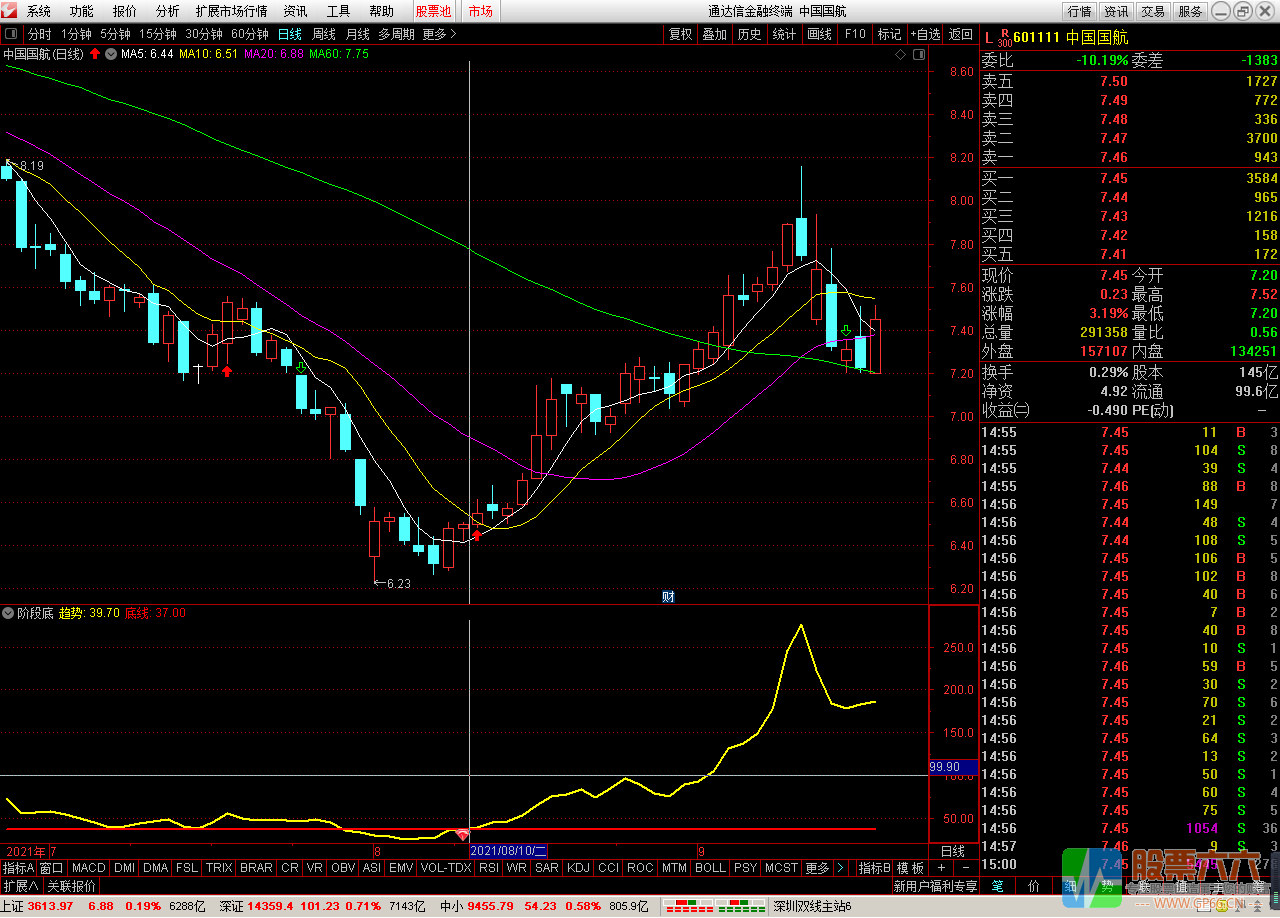Screen dimensions: 1280x918
Task: Switch to 60分钟 period
Action: (250, 34)
